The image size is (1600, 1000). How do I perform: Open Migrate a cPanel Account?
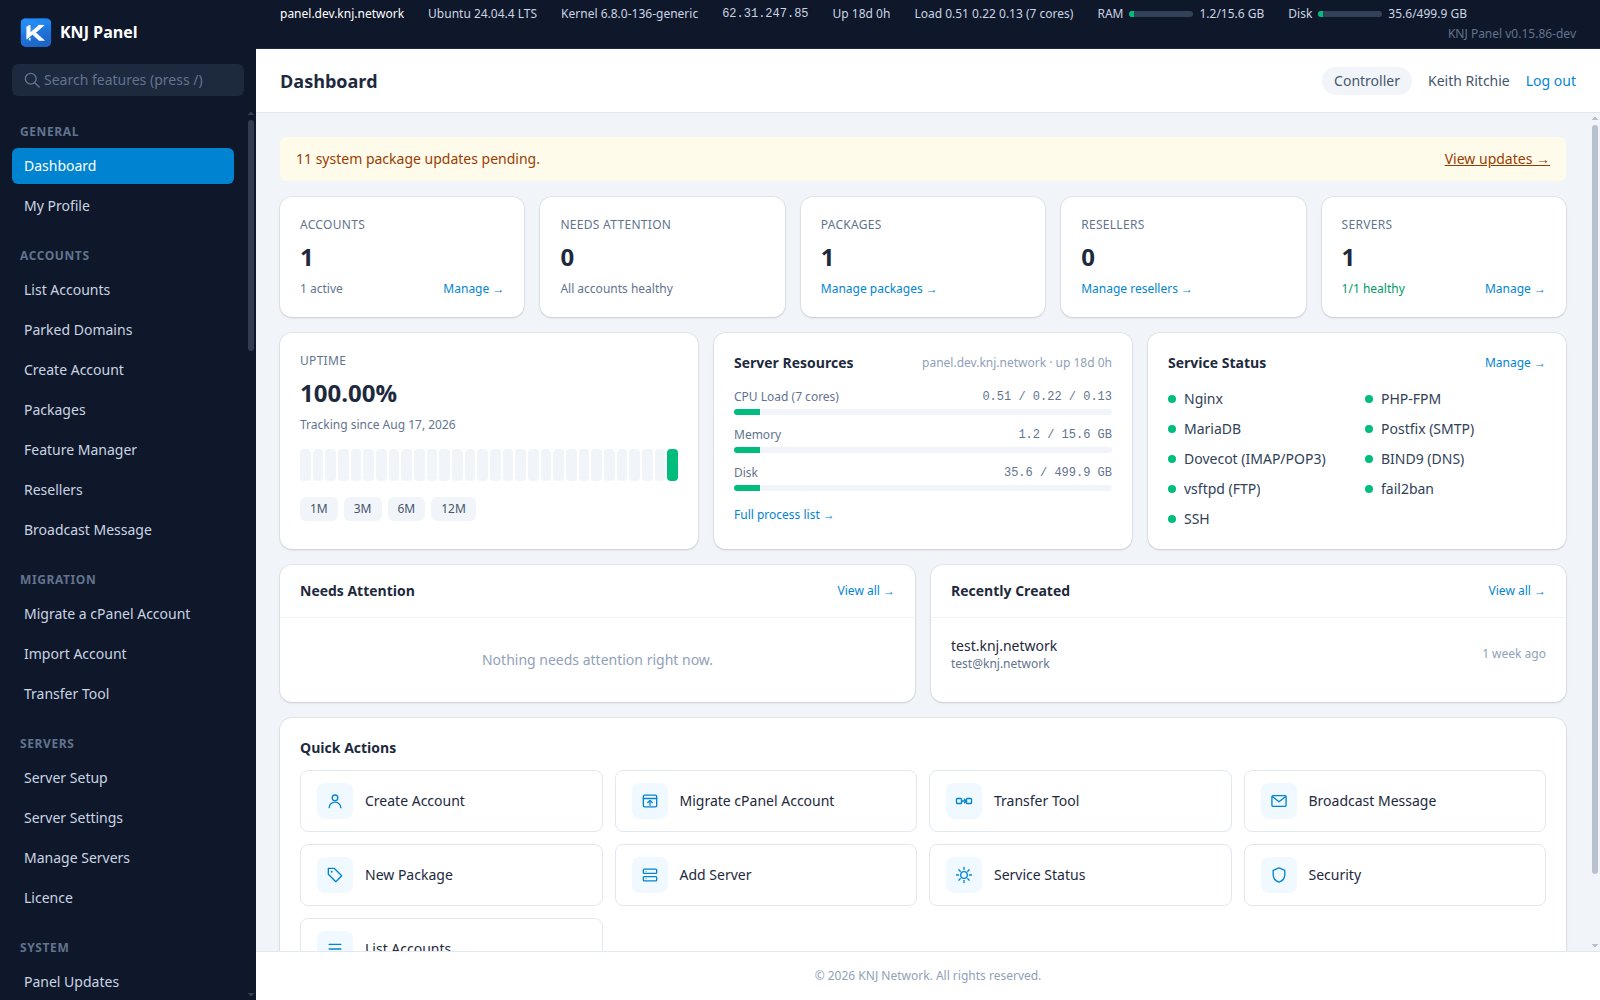point(123,614)
